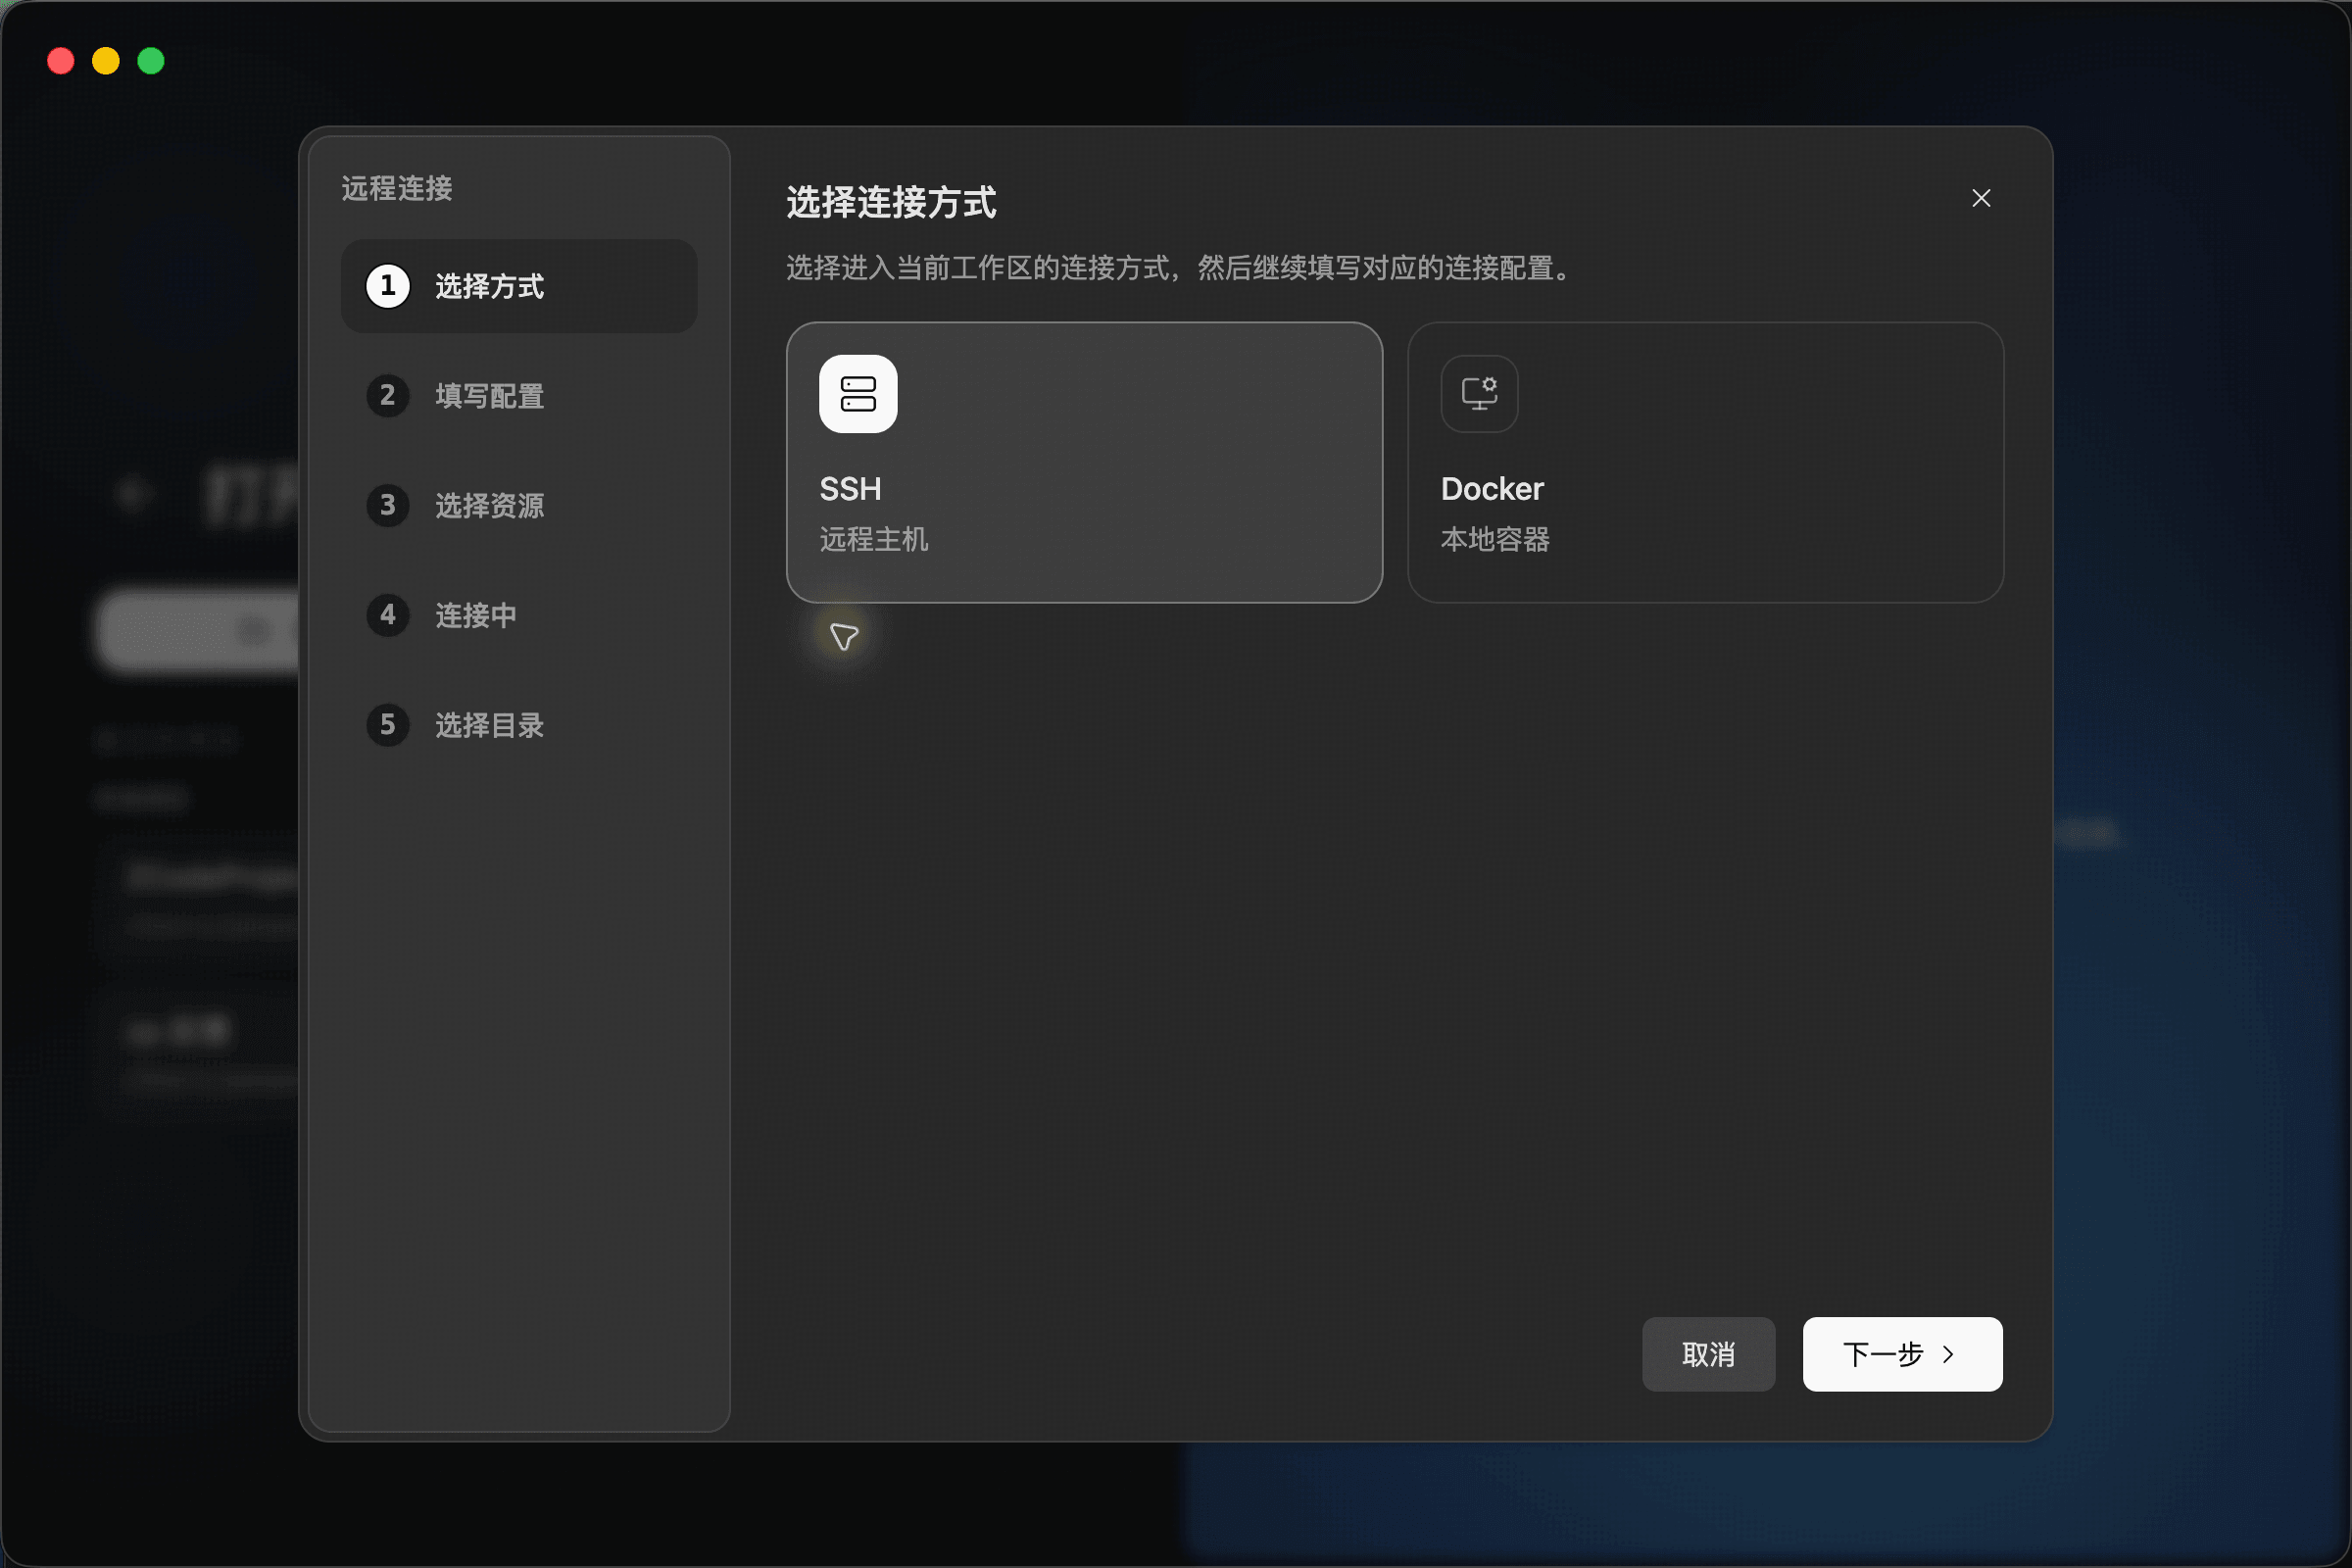Open step 3 选择资源 in sidebar
This screenshot has width=2352, height=1568.
[x=519, y=505]
